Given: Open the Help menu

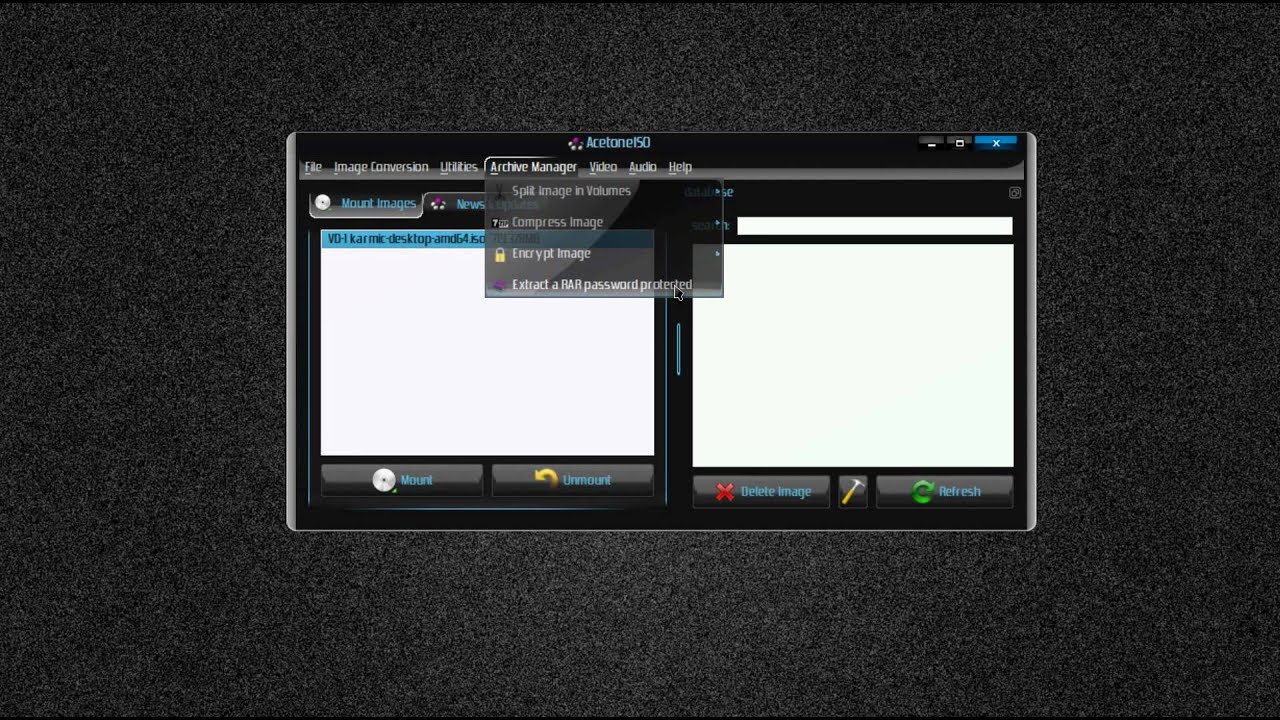Looking at the screenshot, I should [x=680, y=167].
